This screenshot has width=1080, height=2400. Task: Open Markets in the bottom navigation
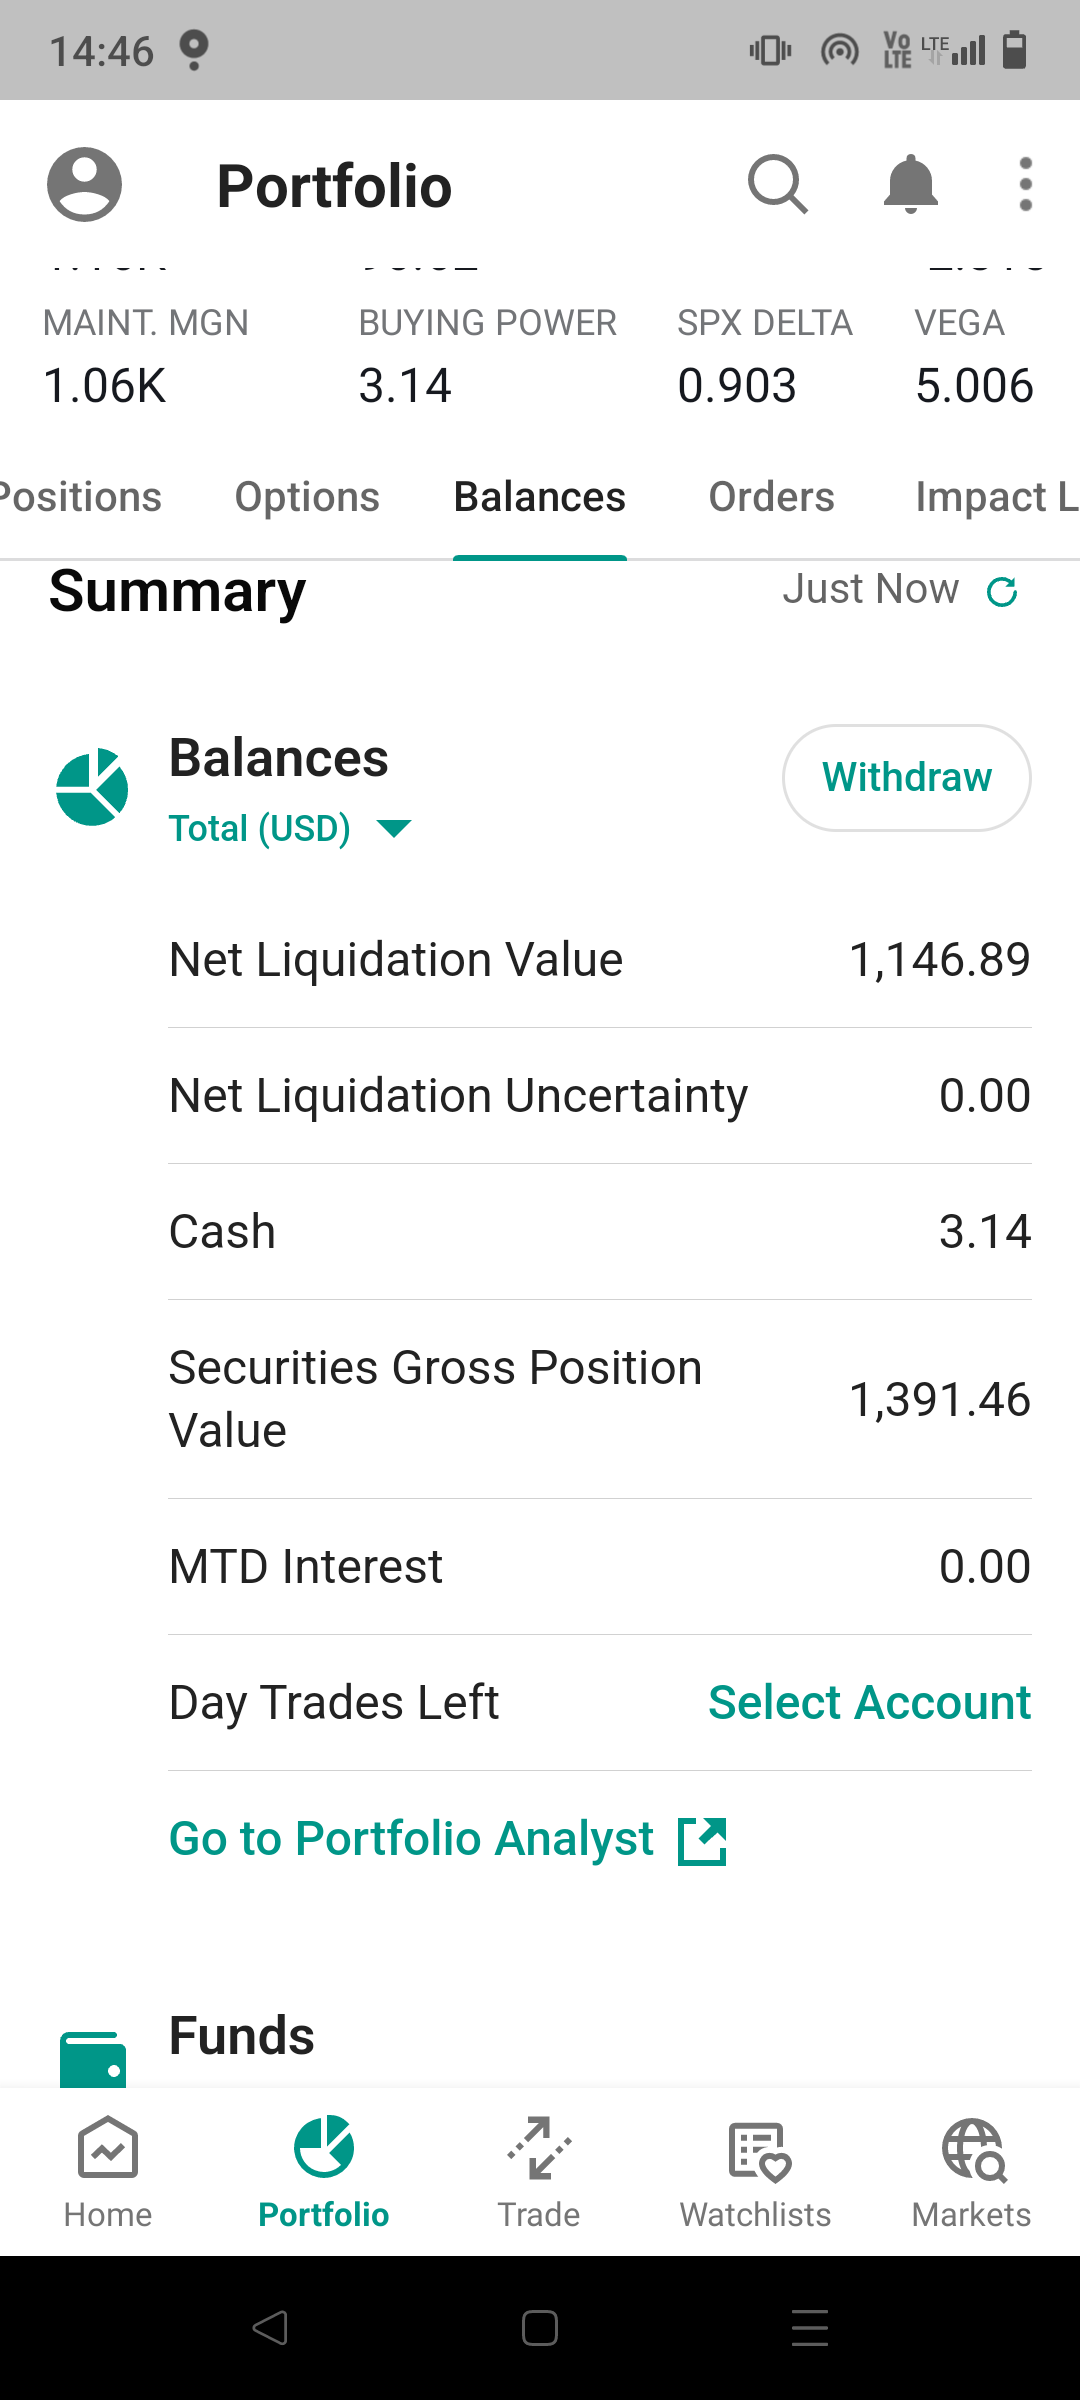point(971,2172)
